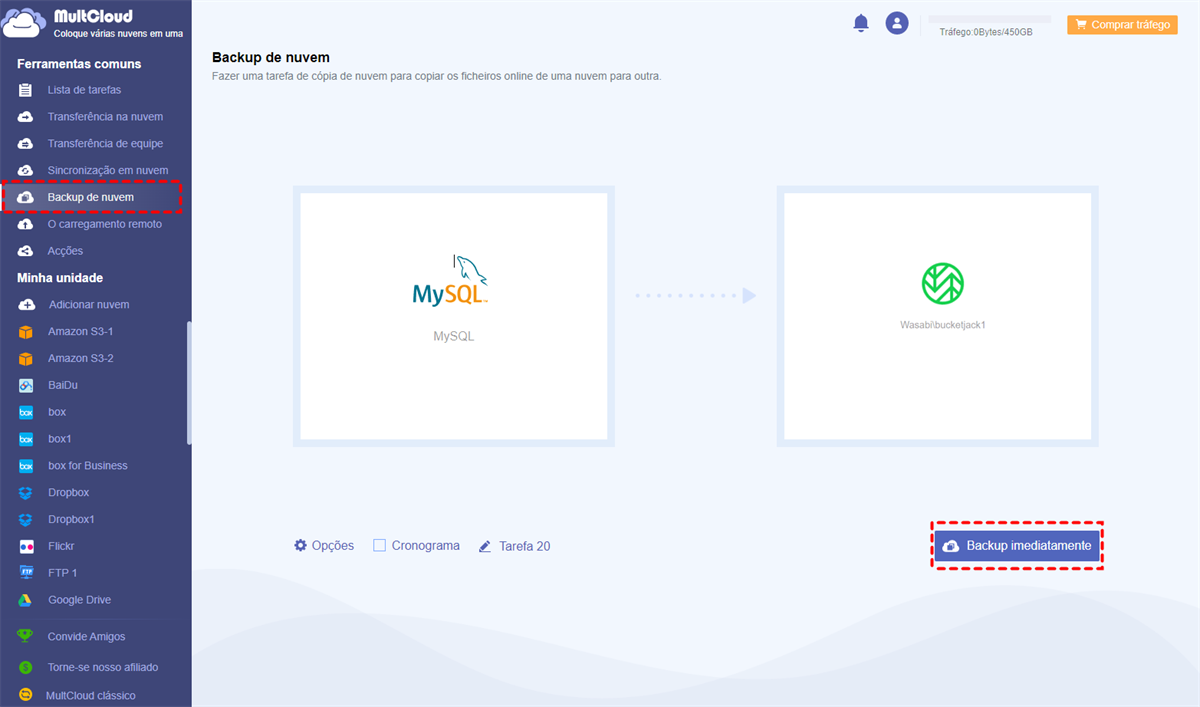Viewport: 1200px width, 707px height.
Task: Click pencil icon beside Tarefa 20
Action: pyautogui.click(x=485, y=546)
